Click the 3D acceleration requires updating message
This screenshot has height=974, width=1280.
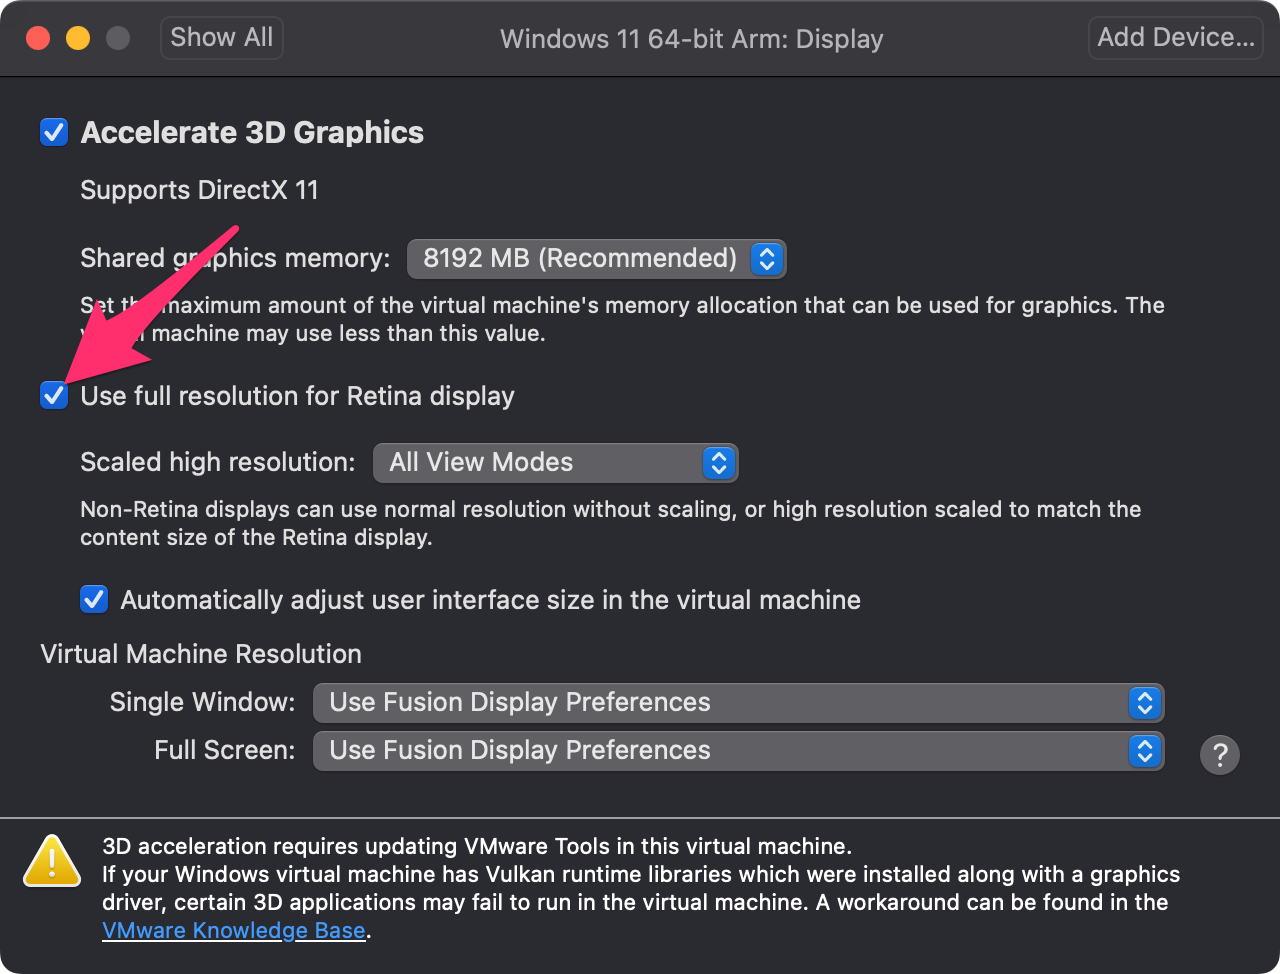pos(477,847)
